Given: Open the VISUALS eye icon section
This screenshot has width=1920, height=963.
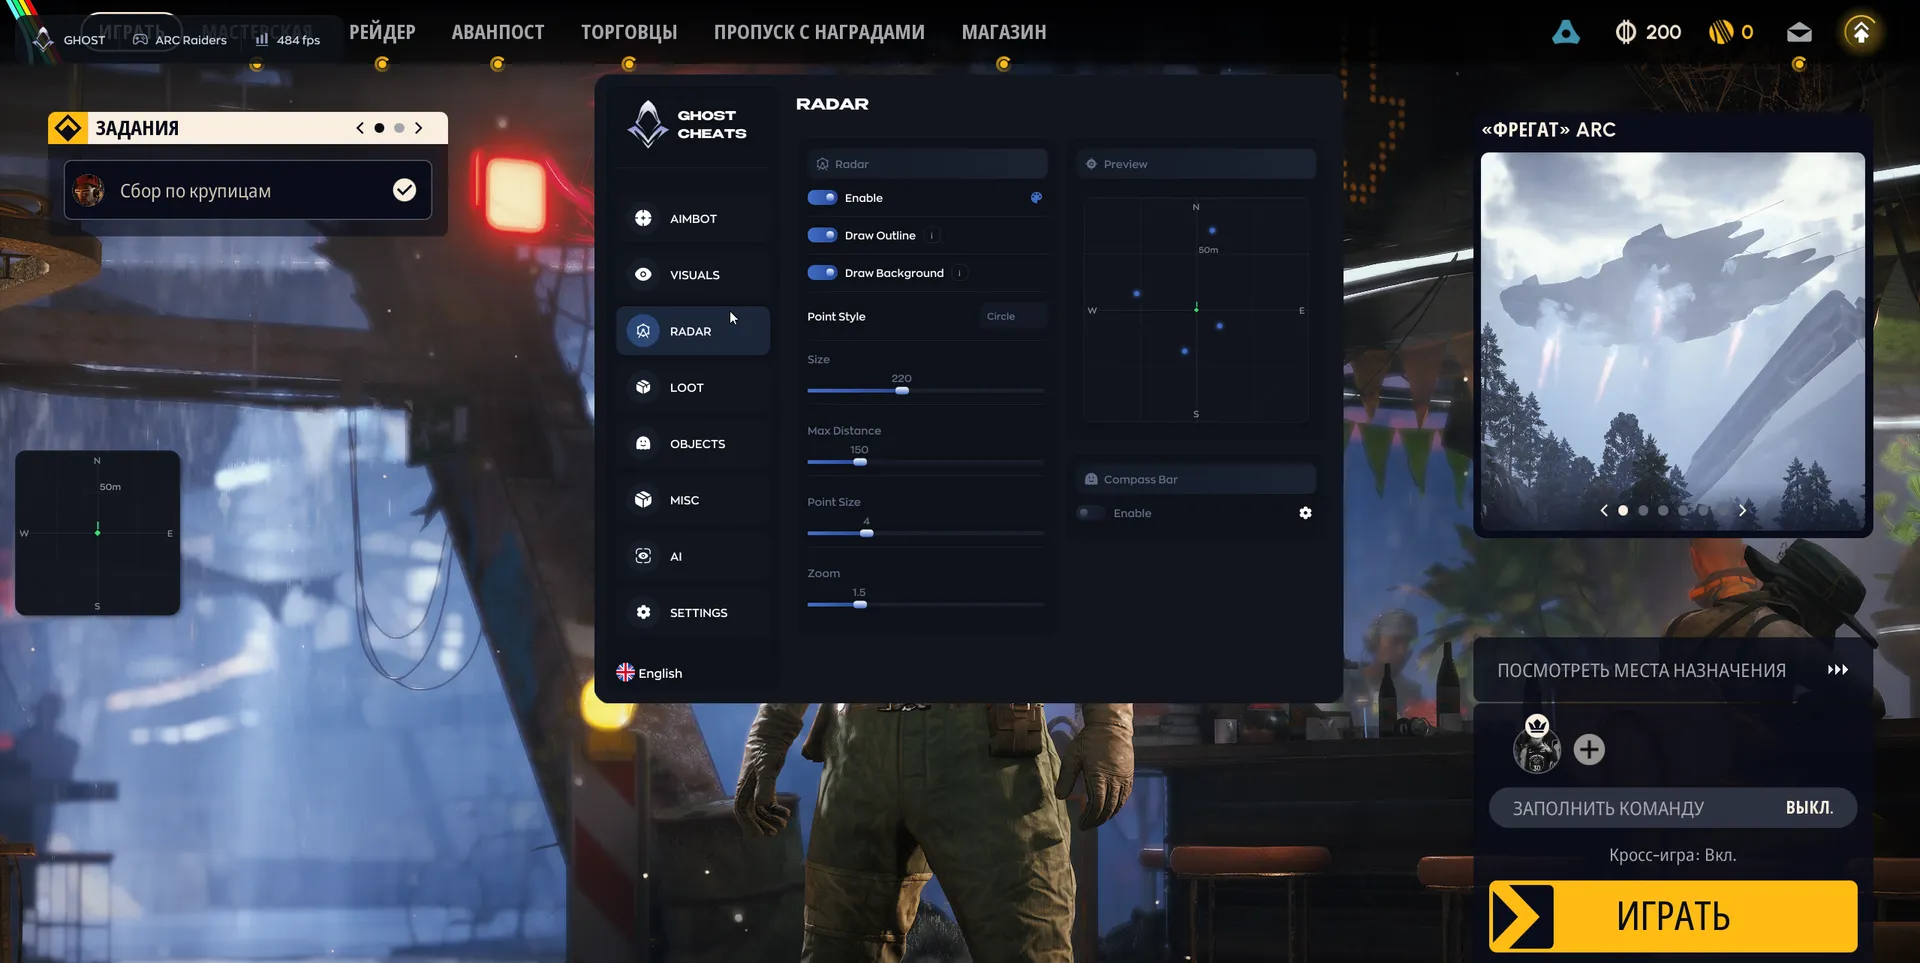Looking at the screenshot, I should pyautogui.click(x=643, y=274).
